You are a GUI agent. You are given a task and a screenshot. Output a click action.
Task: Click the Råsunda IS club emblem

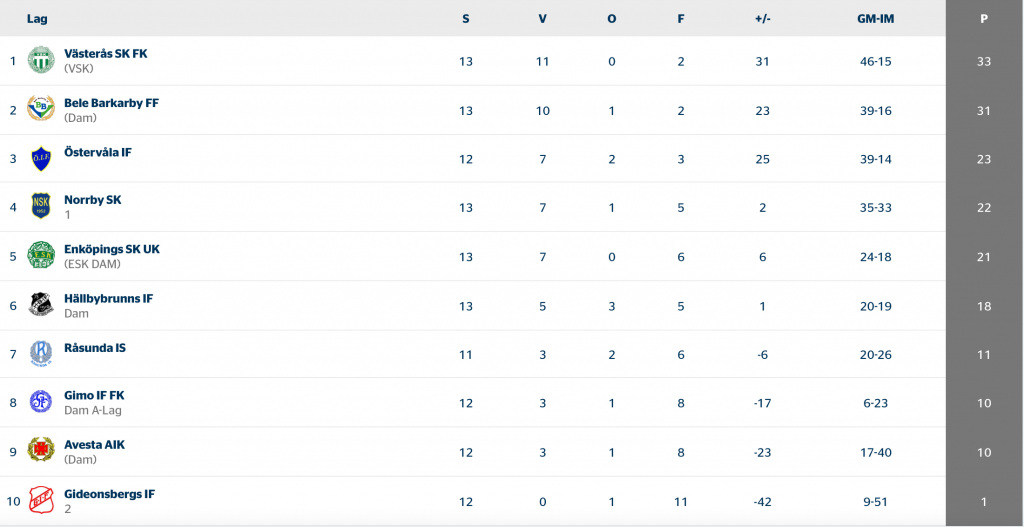click(x=41, y=353)
